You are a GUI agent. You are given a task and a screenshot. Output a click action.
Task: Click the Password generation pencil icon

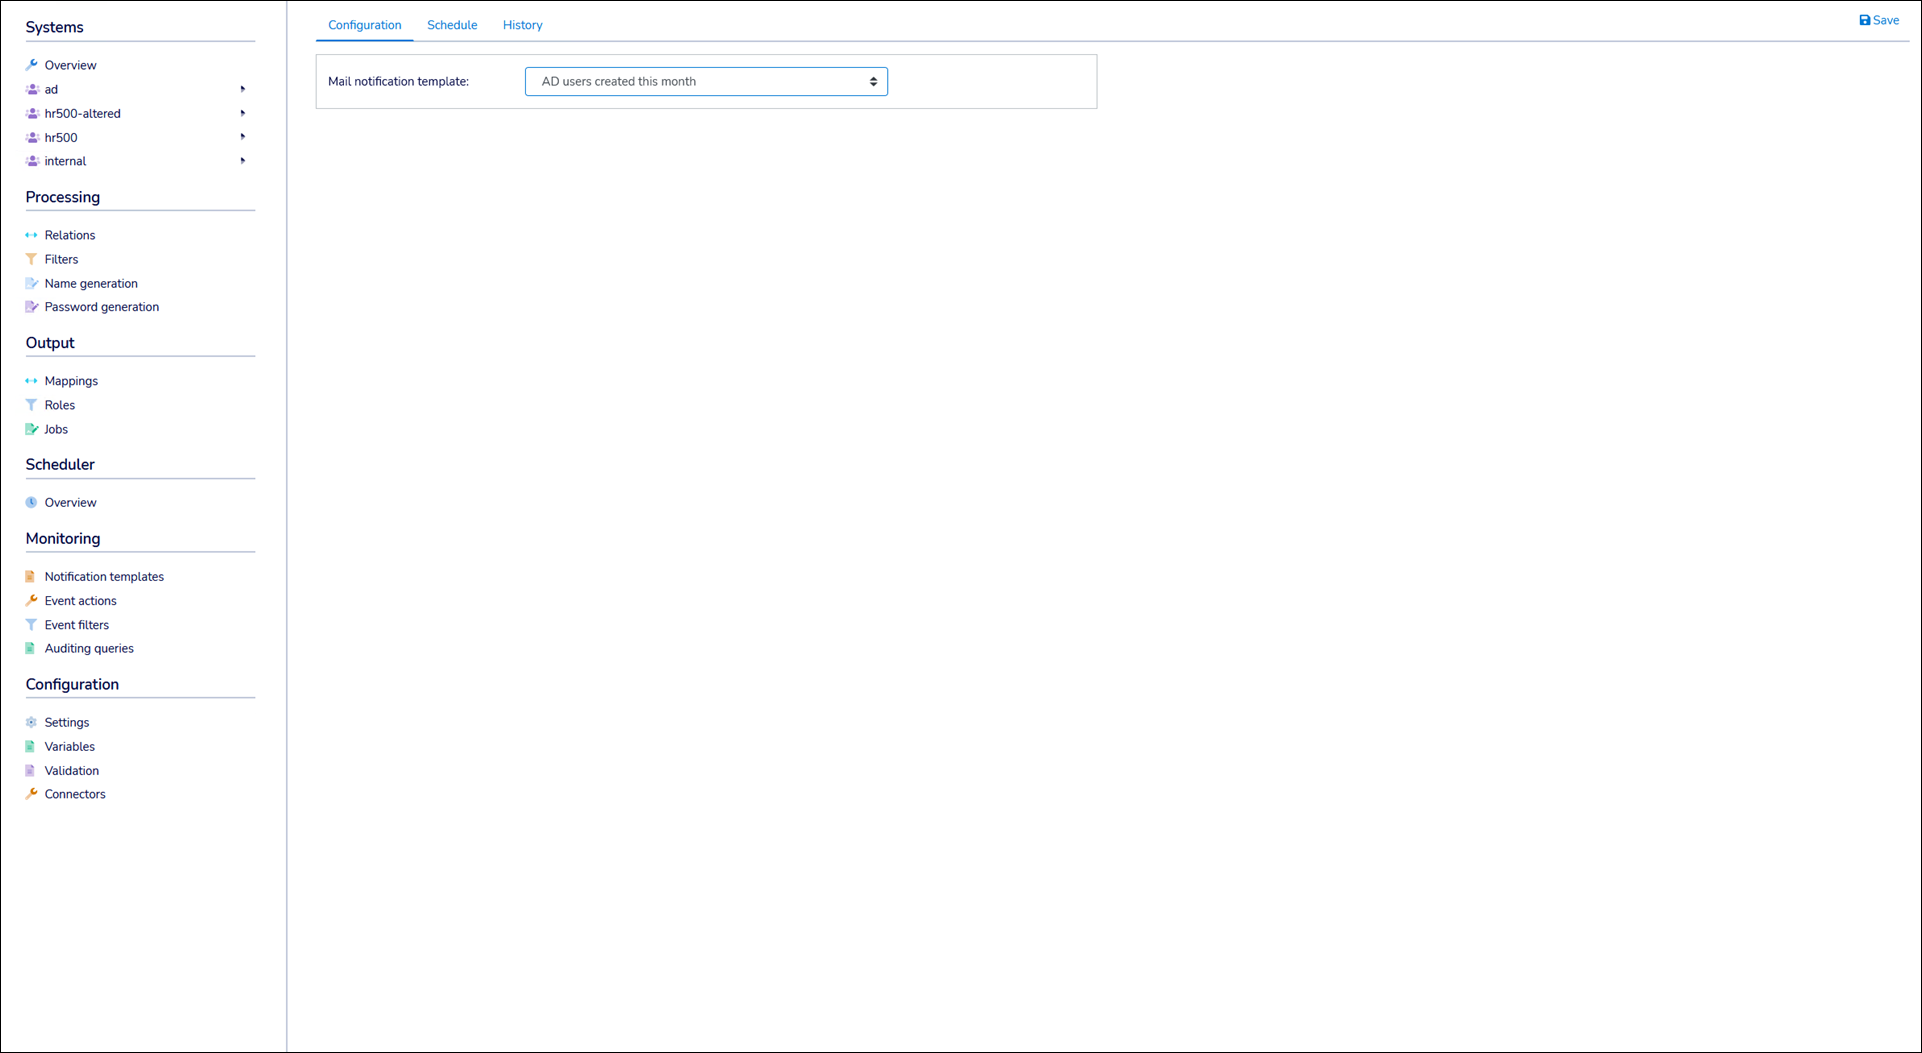31,306
